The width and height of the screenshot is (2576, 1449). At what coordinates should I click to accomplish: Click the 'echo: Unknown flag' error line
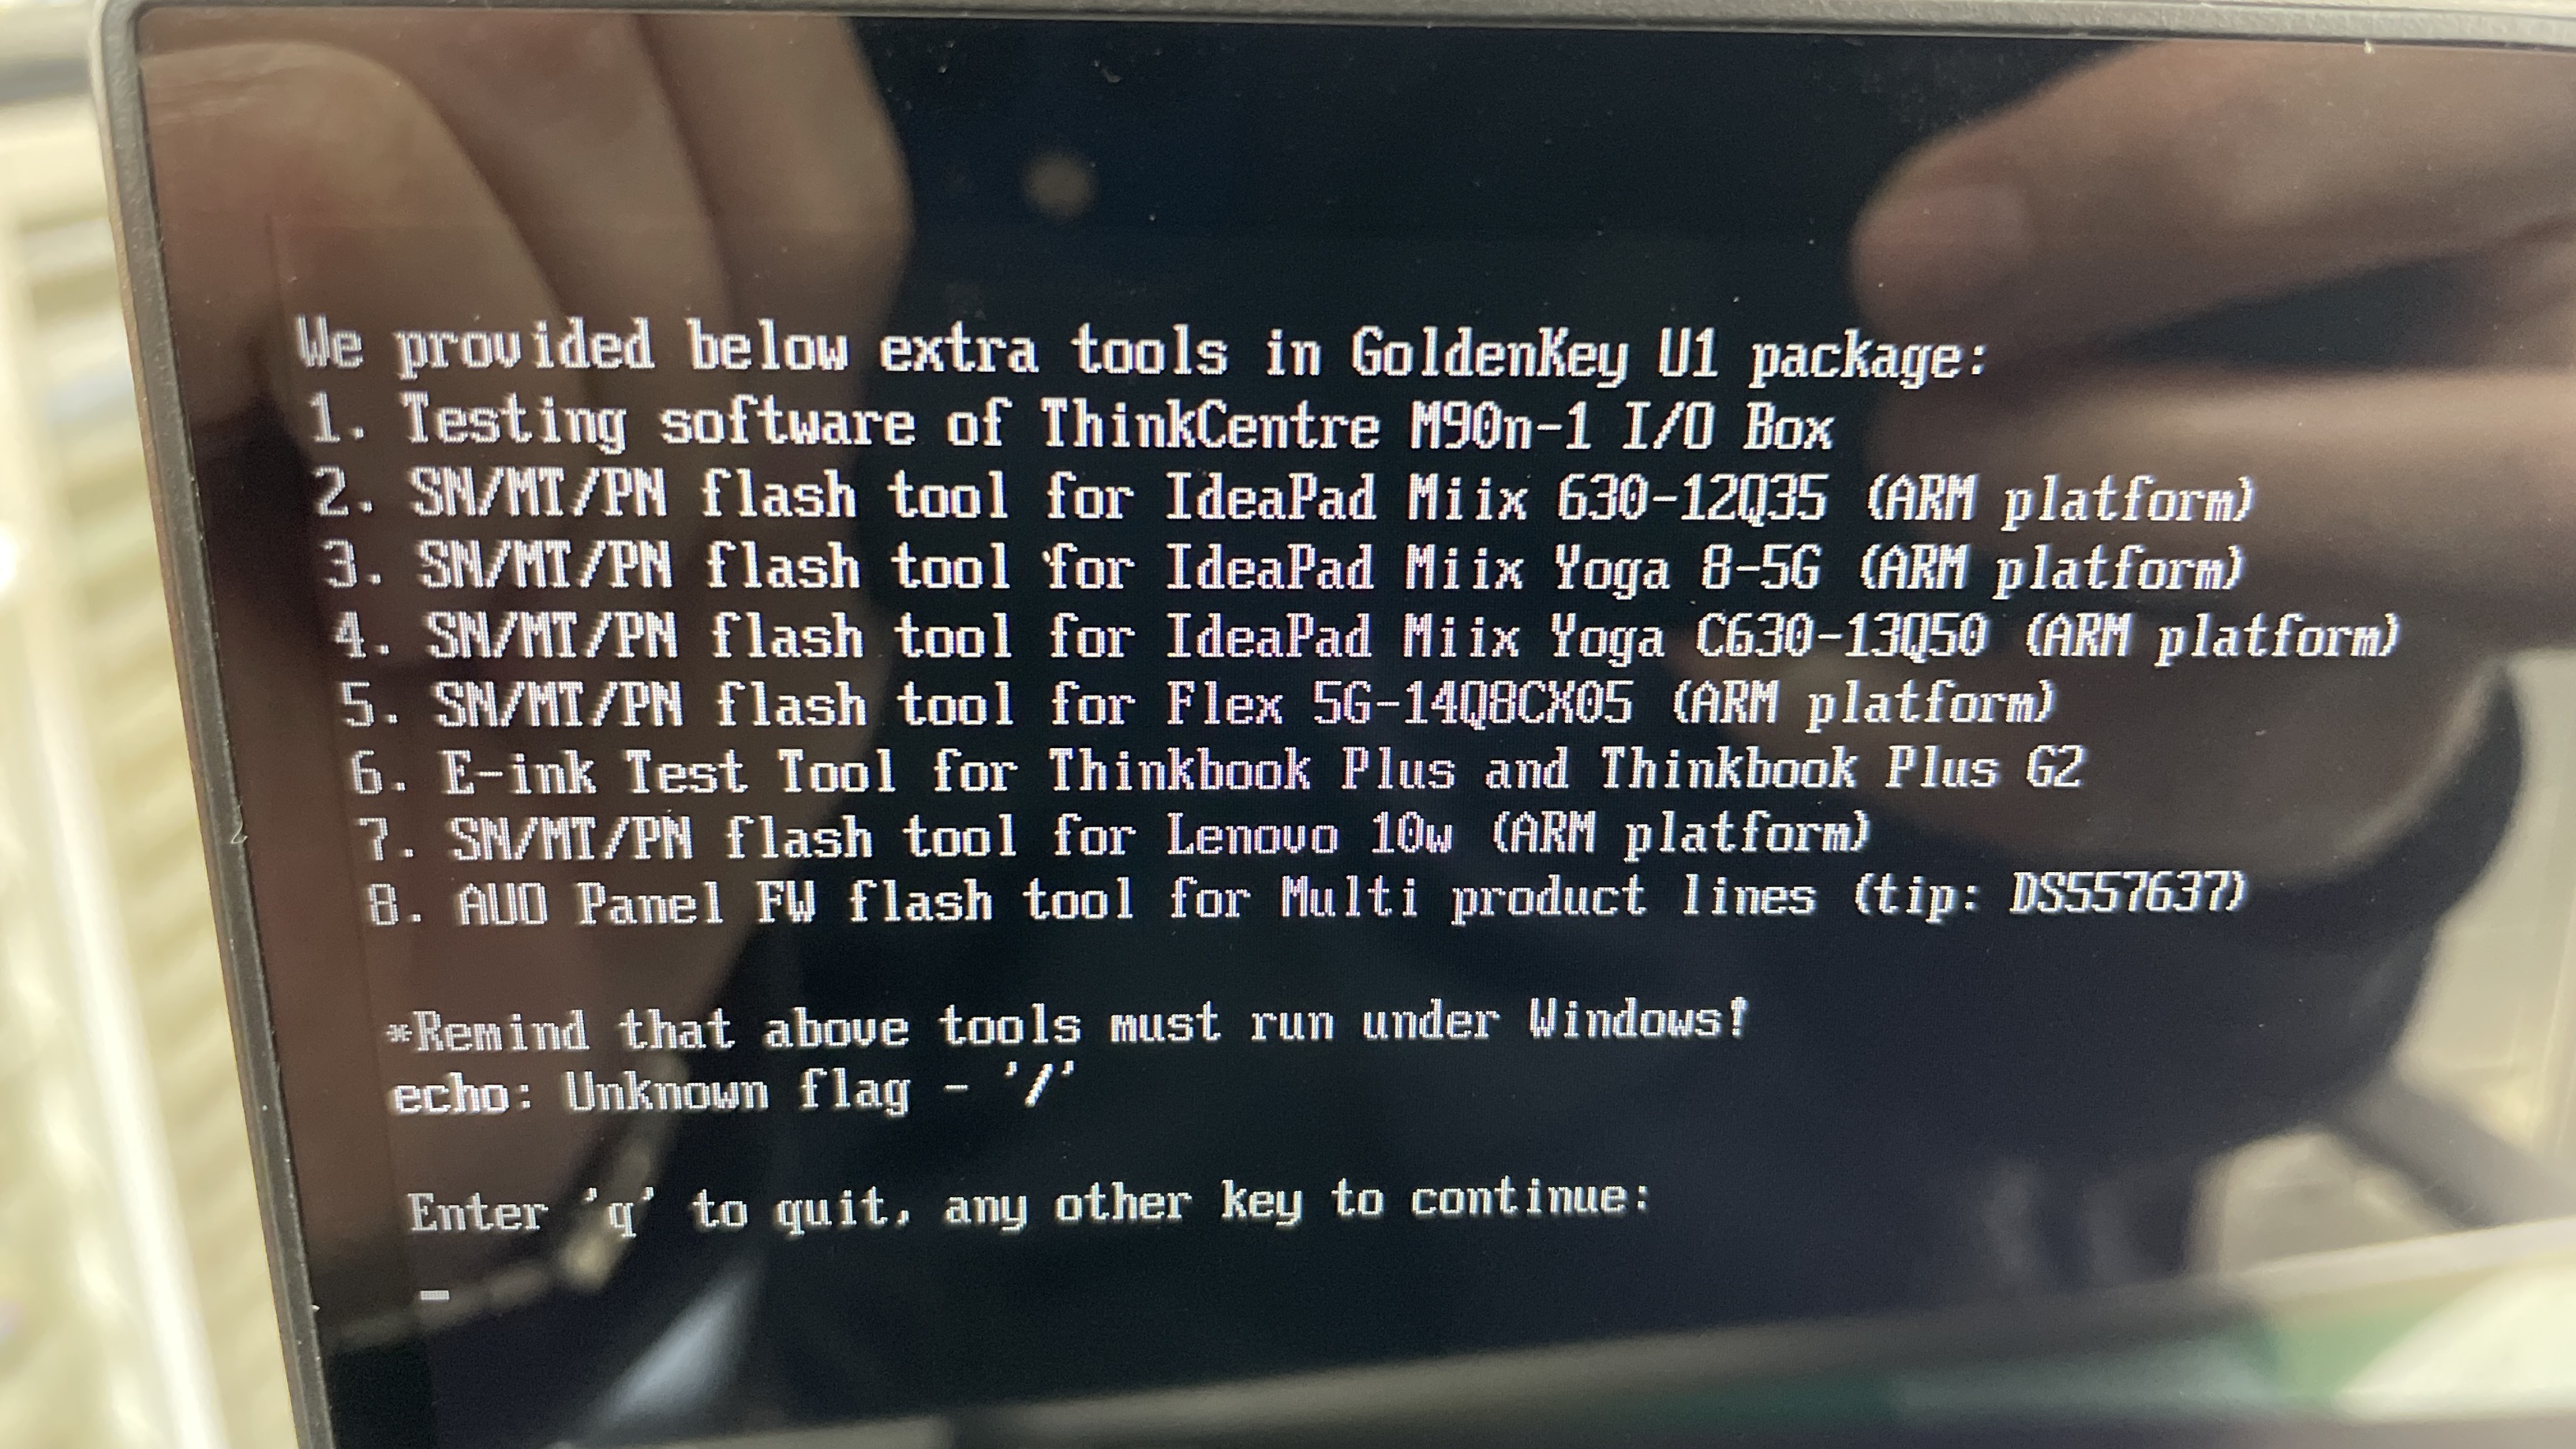click(732, 1091)
